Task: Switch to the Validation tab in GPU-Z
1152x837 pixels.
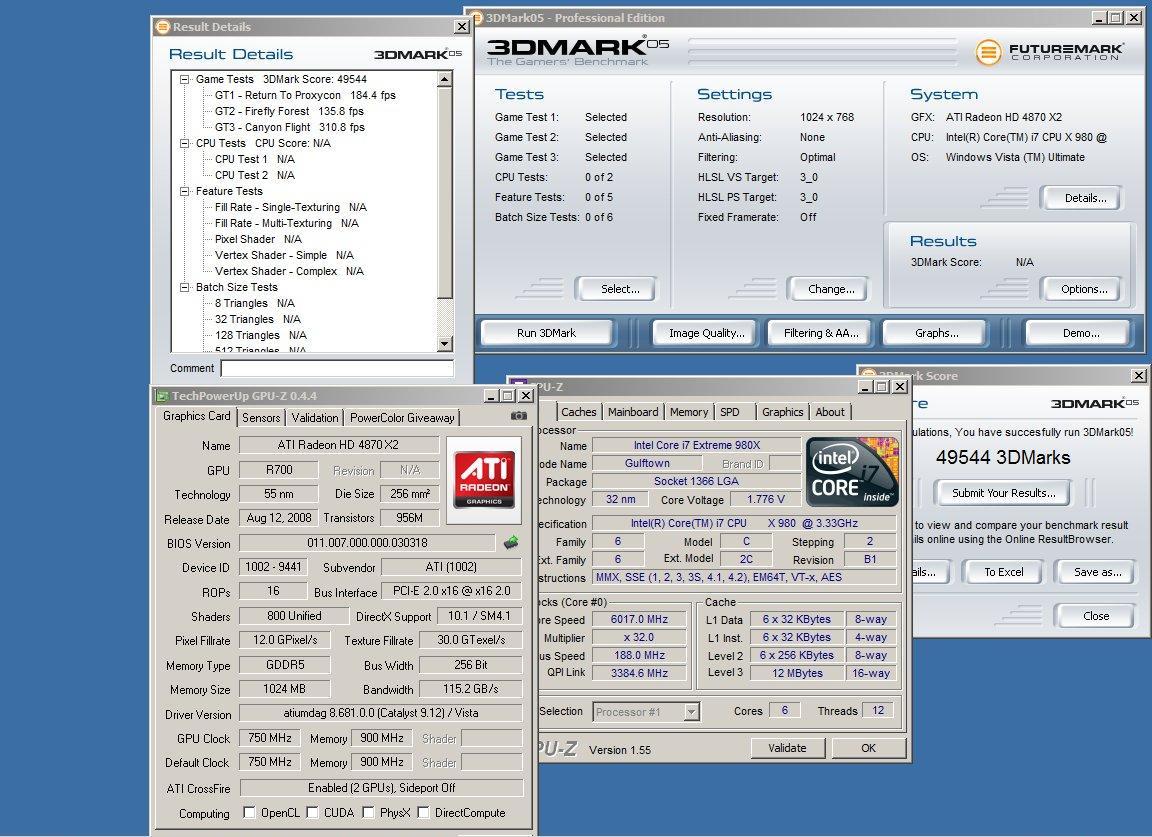Action: pos(314,417)
